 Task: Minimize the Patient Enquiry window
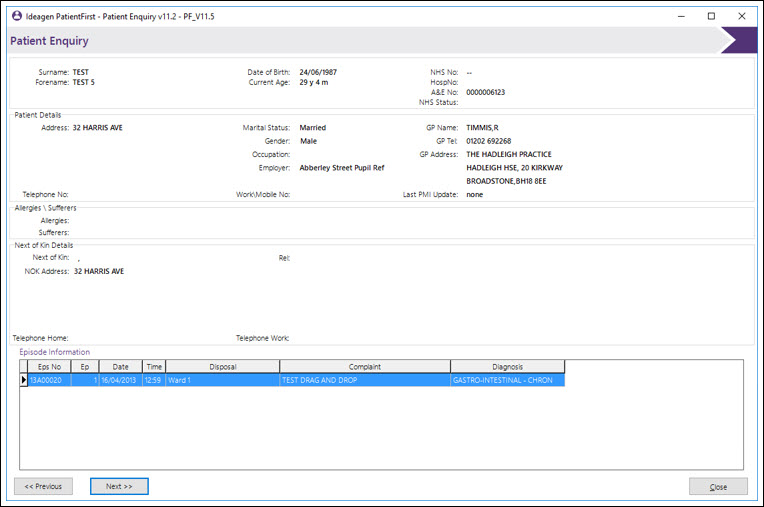click(681, 16)
